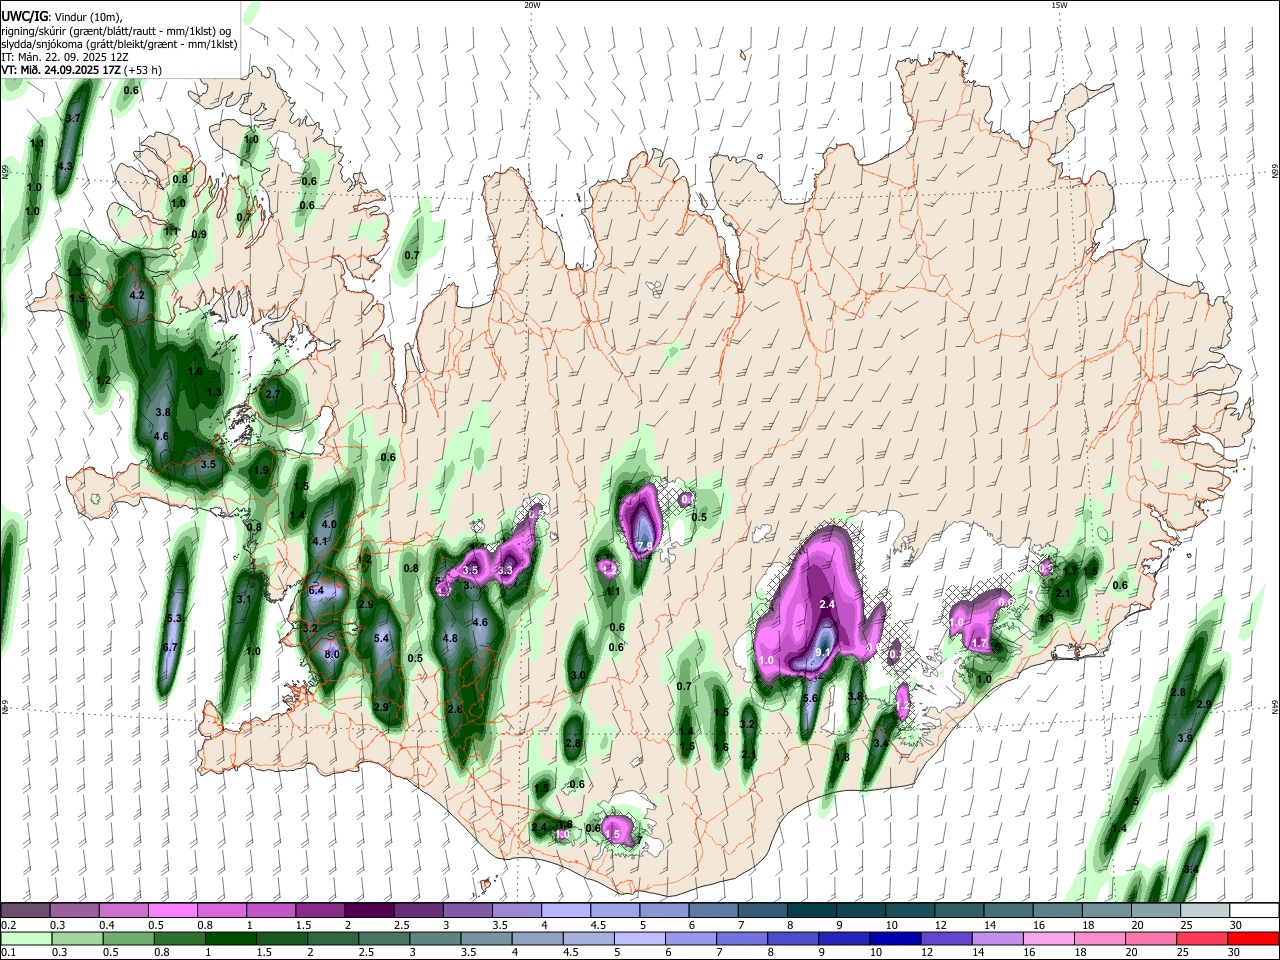The width and height of the screenshot is (1280, 960).
Task: Click the precipitation value 3.1 on the map
Action: point(244,599)
